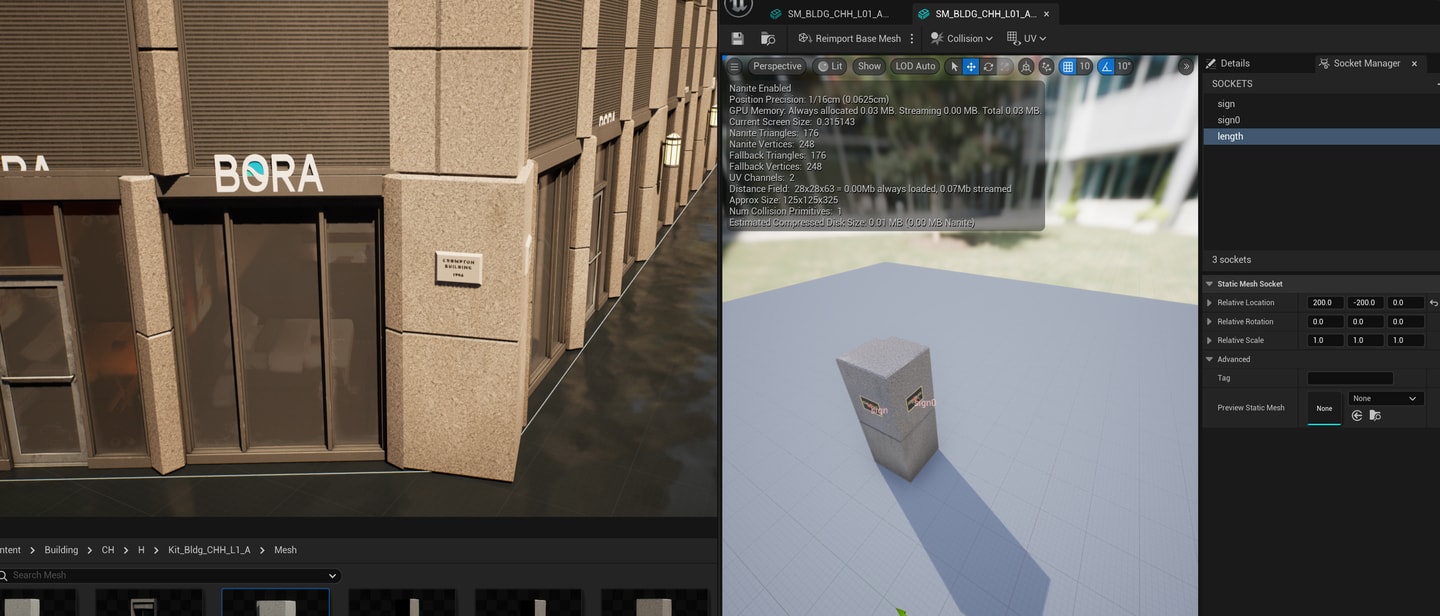Open the UV dropdown menu
Image resolution: width=1440 pixels, height=616 pixels.
(x=1027, y=38)
